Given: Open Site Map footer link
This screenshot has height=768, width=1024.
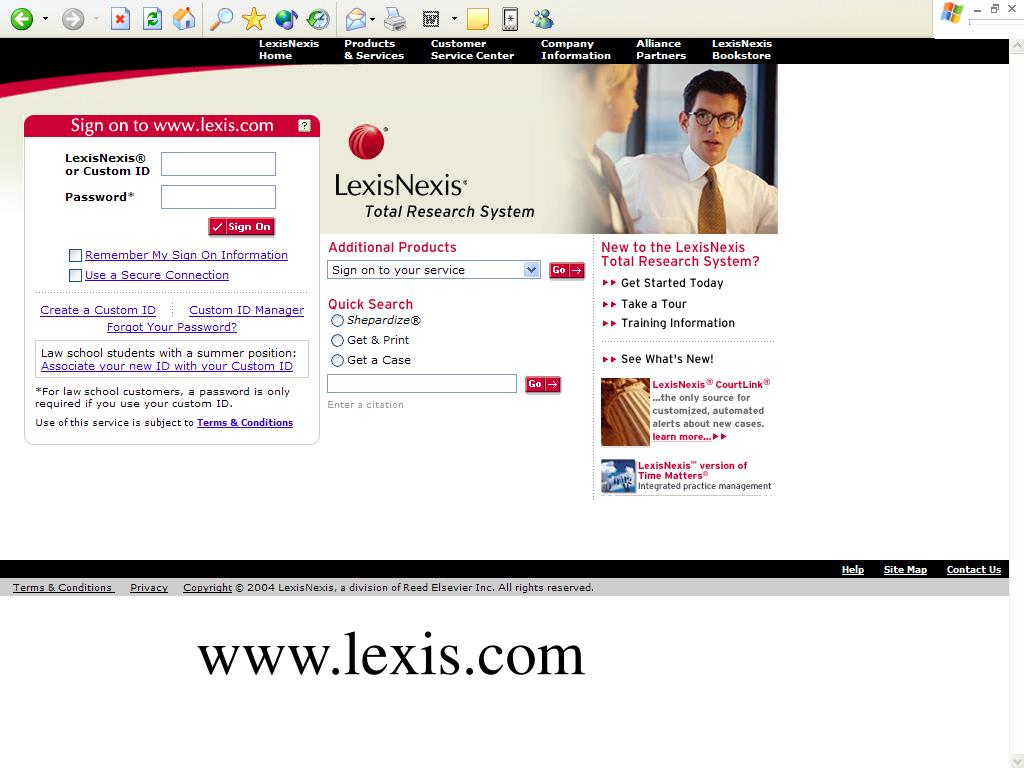Looking at the screenshot, I should click(905, 569).
